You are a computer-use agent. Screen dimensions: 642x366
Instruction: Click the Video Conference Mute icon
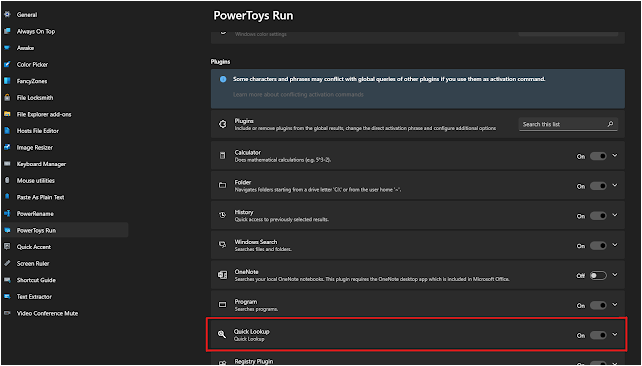click(x=7, y=313)
